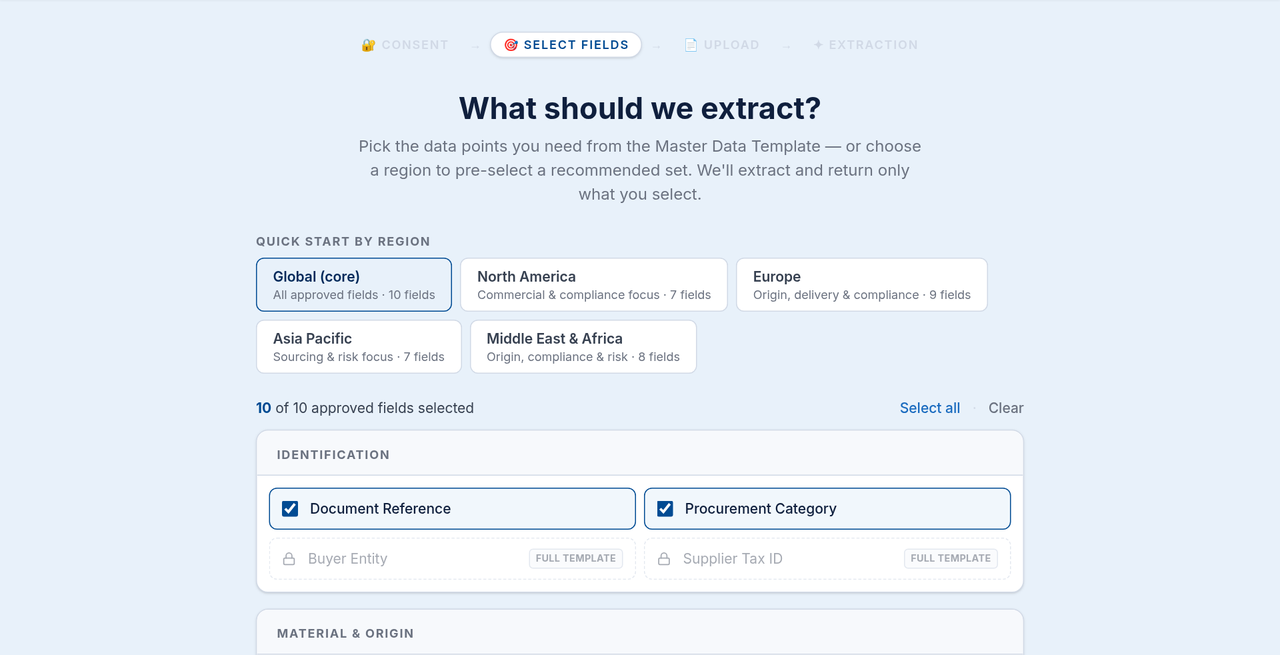Image resolution: width=1280 pixels, height=655 pixels.
Task: Click the Clear link
Action: click(1006, 408)
